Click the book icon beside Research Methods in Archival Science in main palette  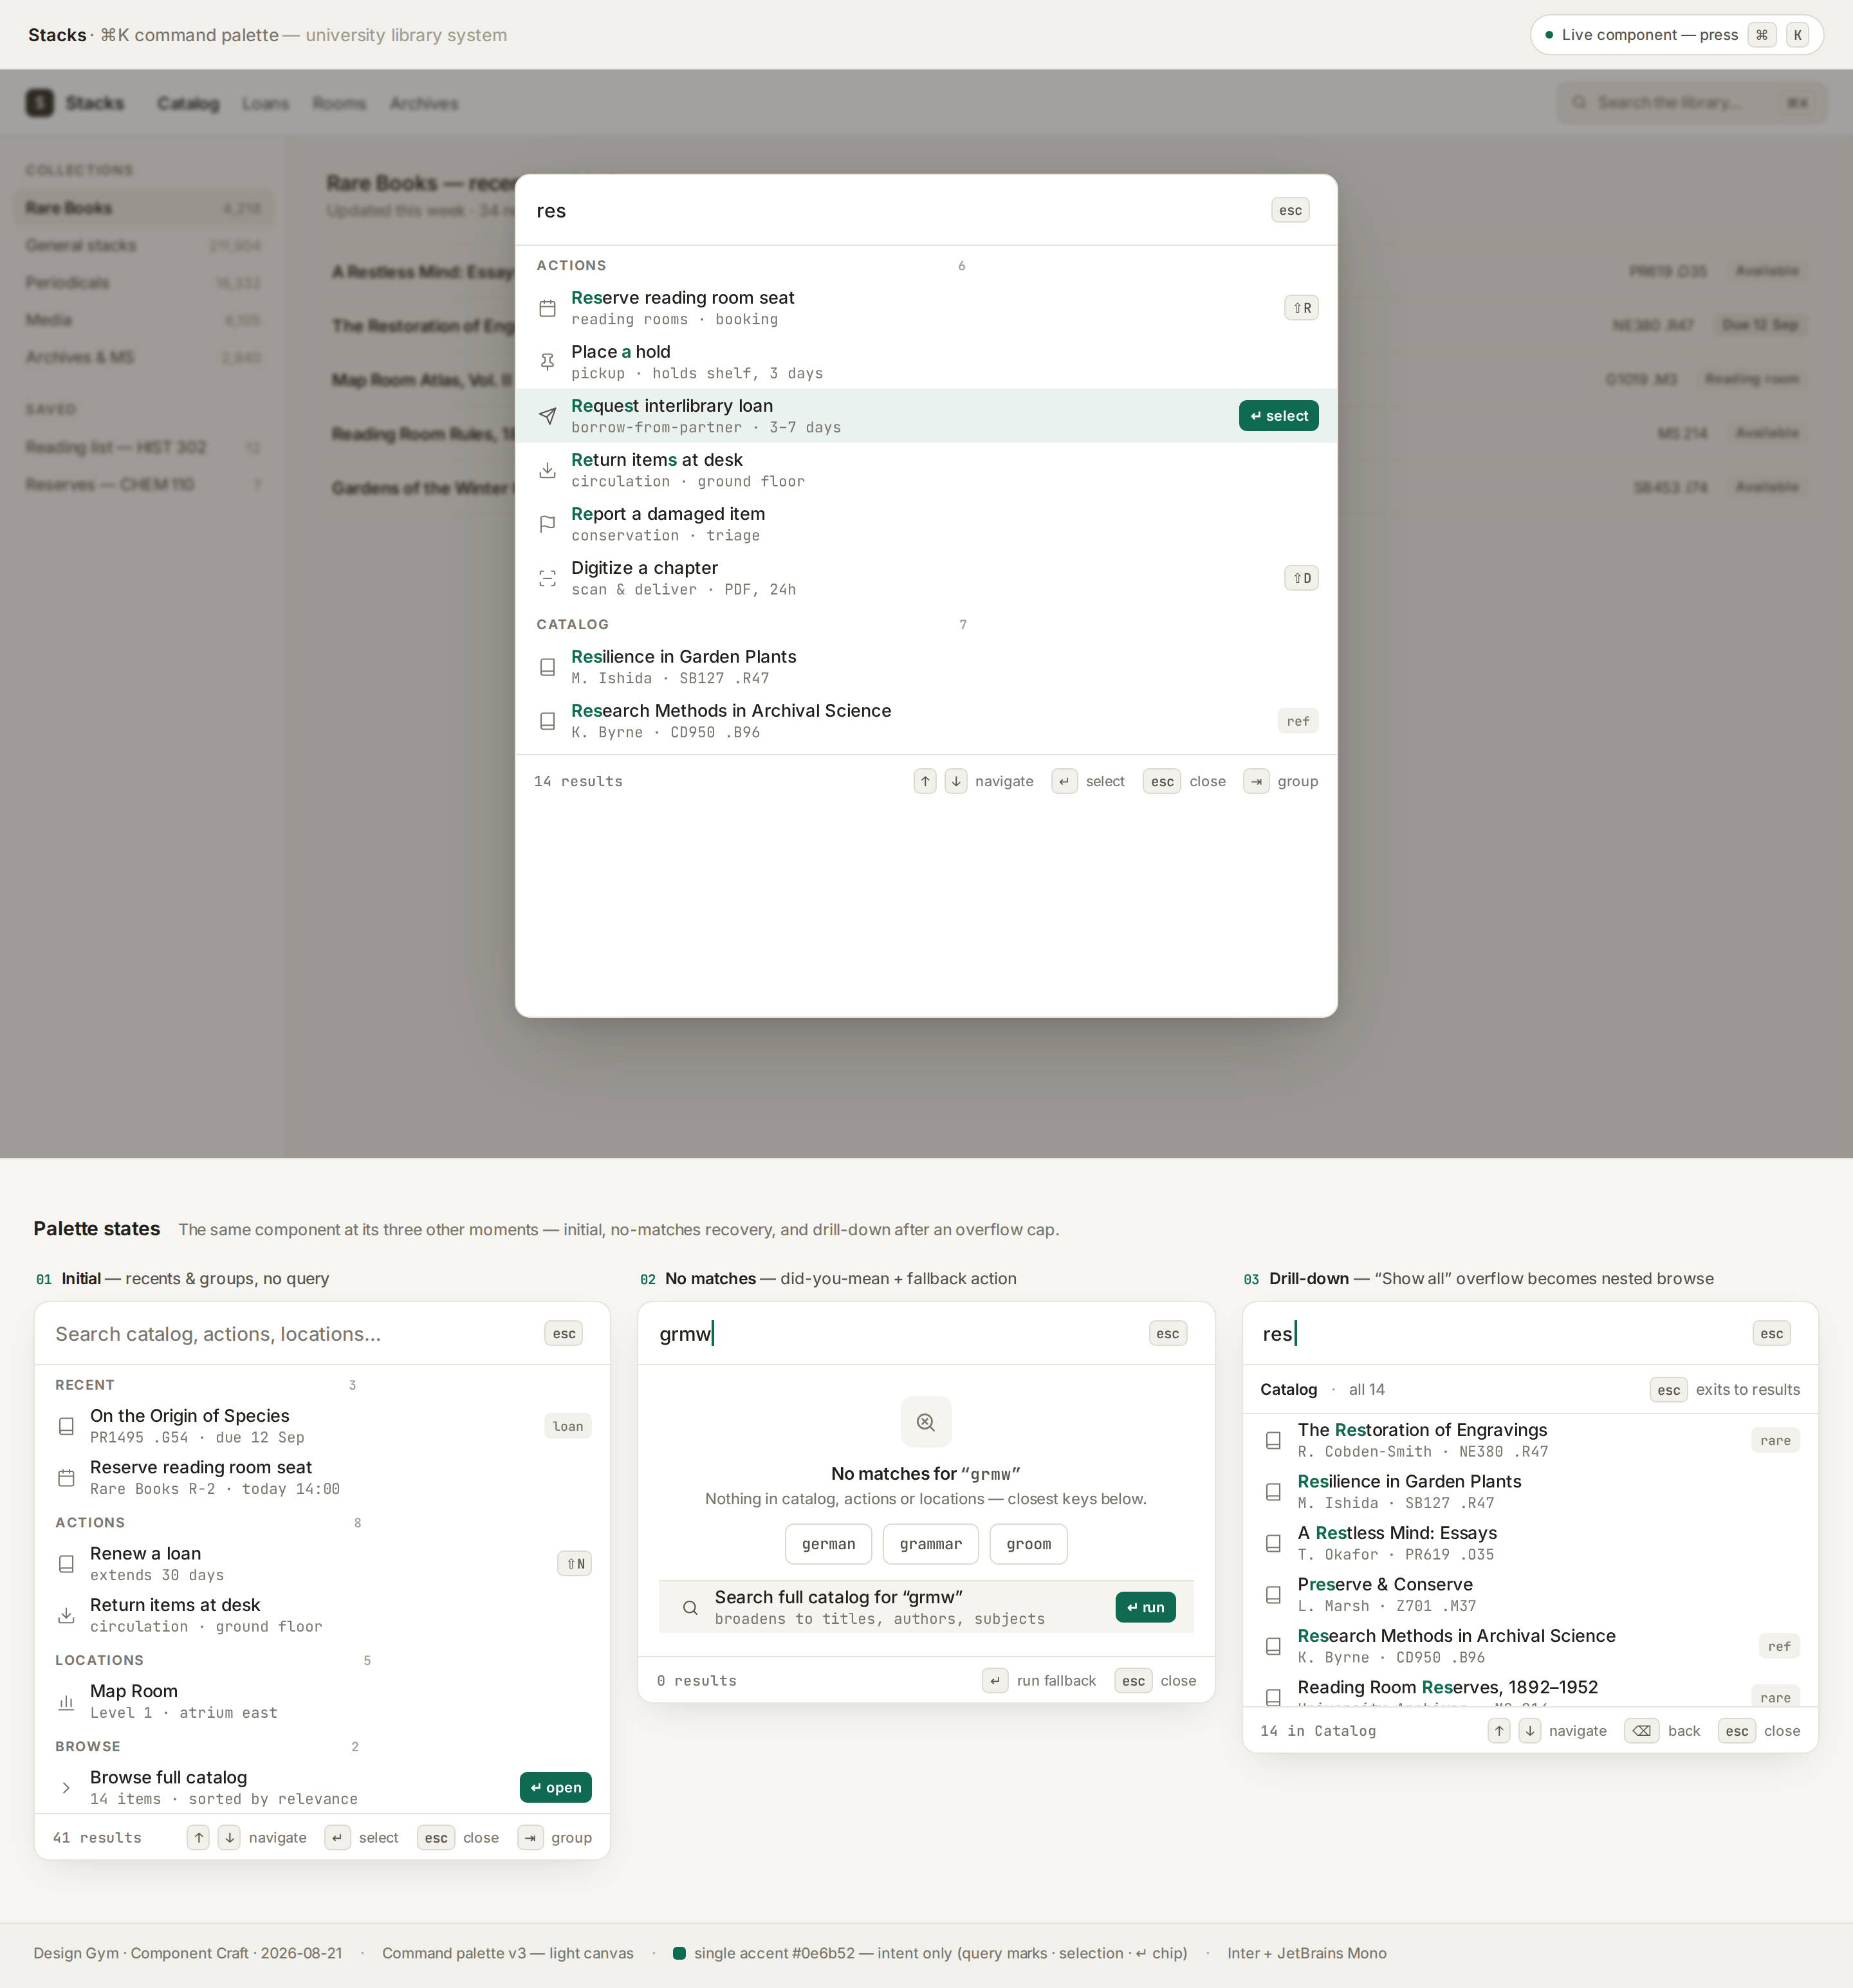[x=547, y=721]
